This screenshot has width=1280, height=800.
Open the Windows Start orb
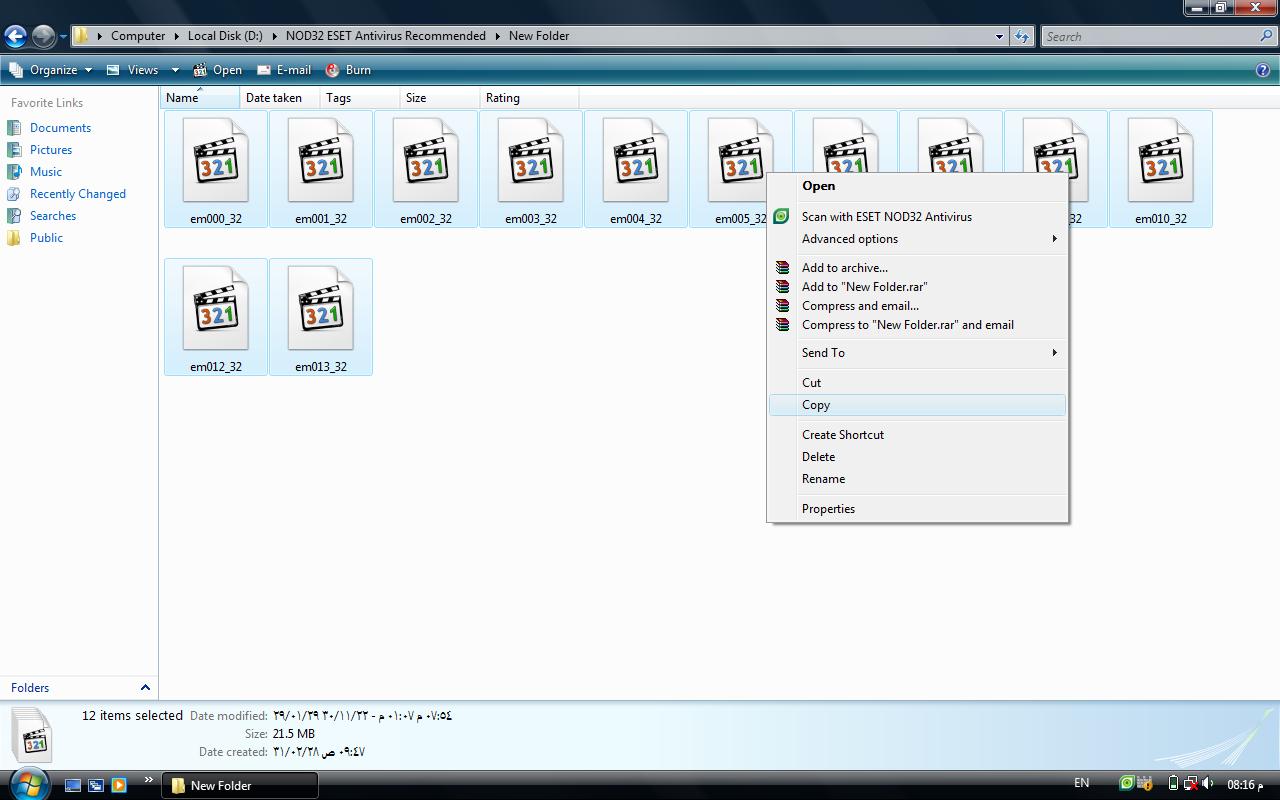click(27, 783)
